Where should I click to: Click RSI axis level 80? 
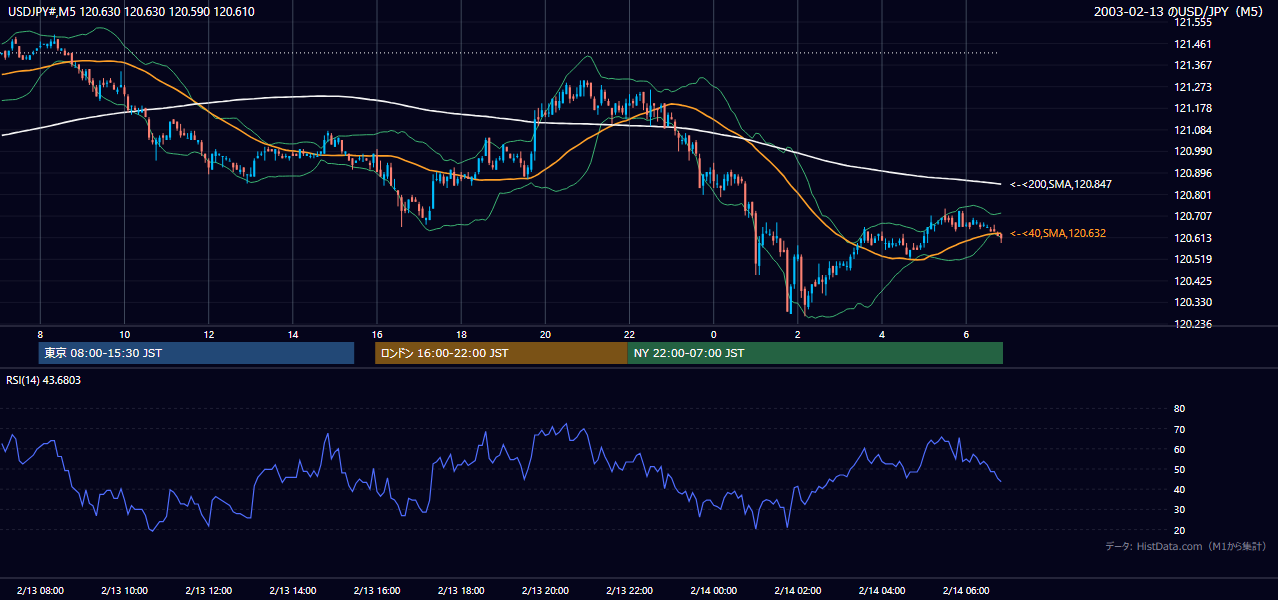[1180, 409]
